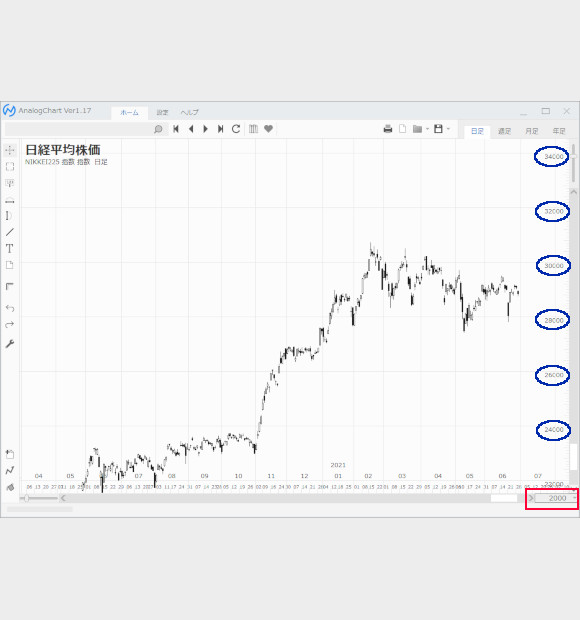The image size is (580, 620).
Task: Expand the folder open dropdown arrow
Action: (427, 129)
